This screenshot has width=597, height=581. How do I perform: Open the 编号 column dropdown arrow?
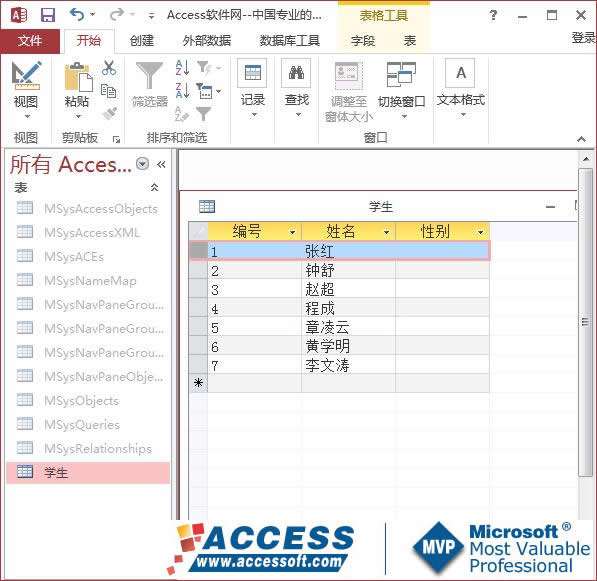[x=292, y=232]
